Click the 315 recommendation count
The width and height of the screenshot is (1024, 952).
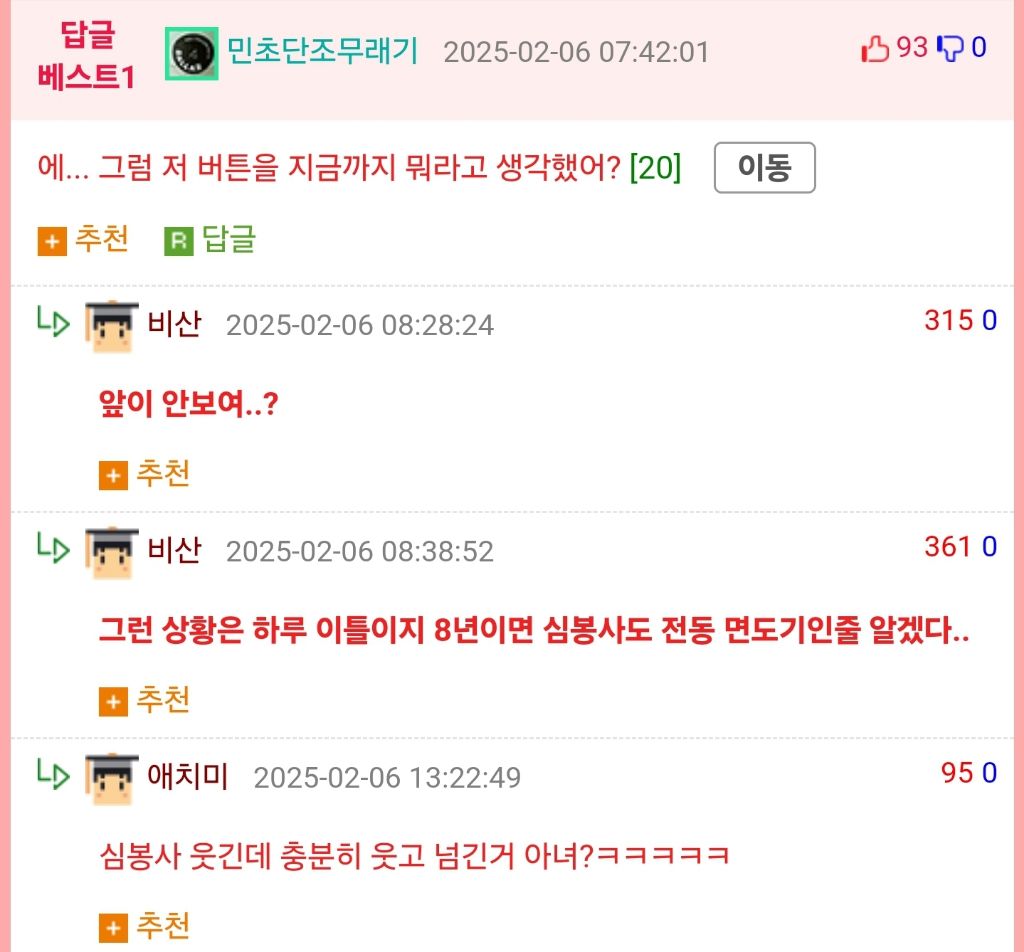(x=948, y=321)
